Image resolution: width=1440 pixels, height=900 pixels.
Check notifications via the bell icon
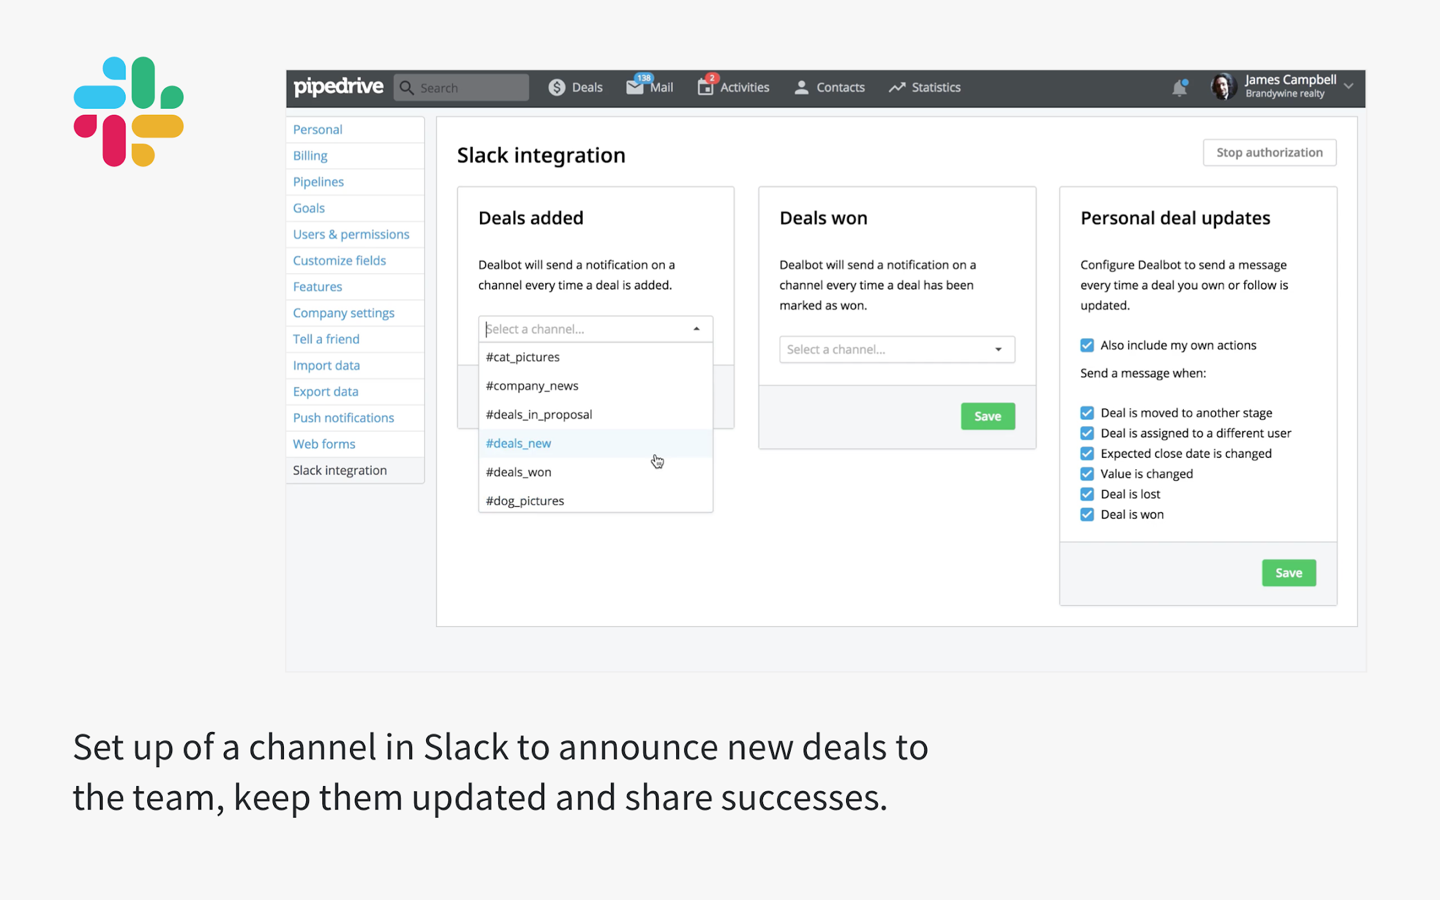(x=1179, y=87)
